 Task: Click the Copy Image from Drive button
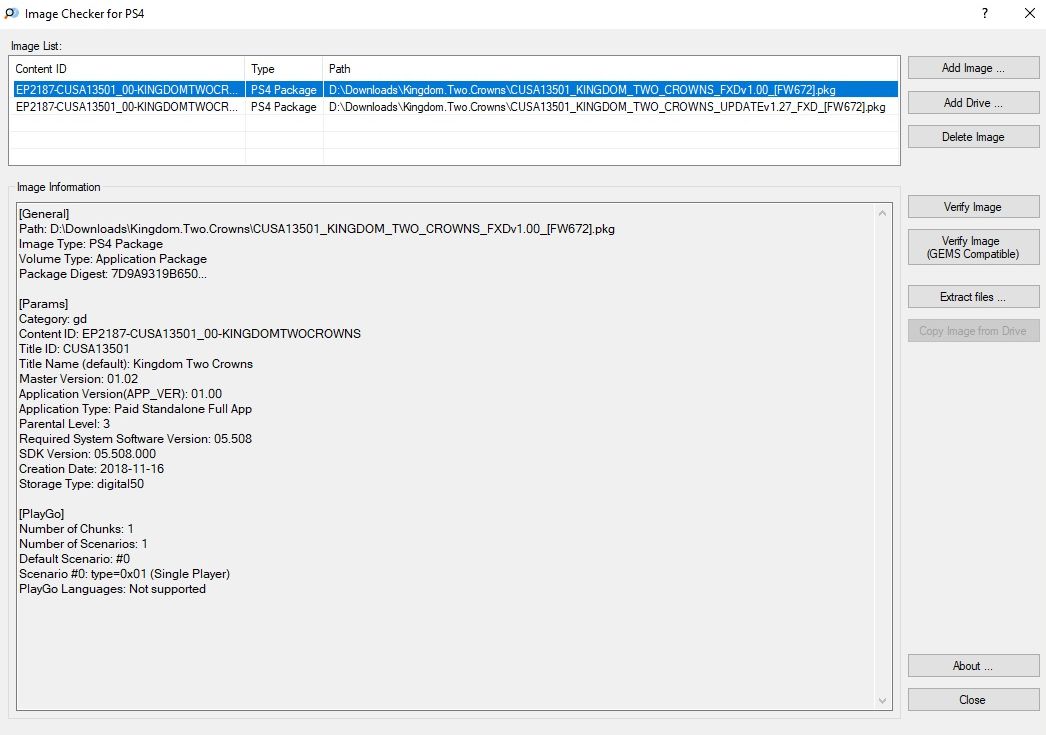click(x=973, y=331)
